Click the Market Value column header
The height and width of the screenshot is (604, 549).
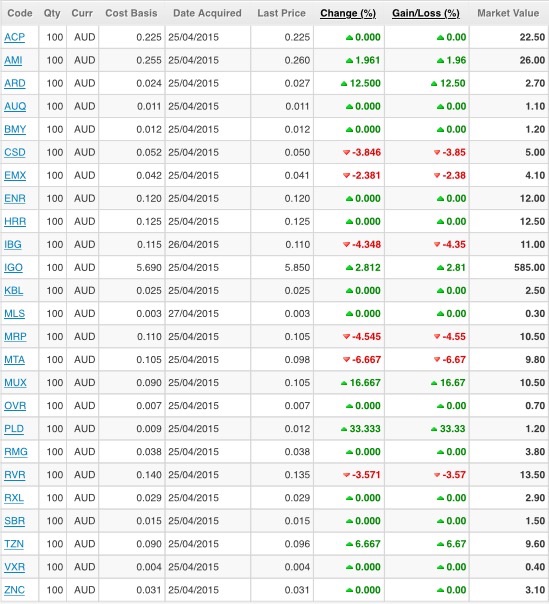[508, 13]
